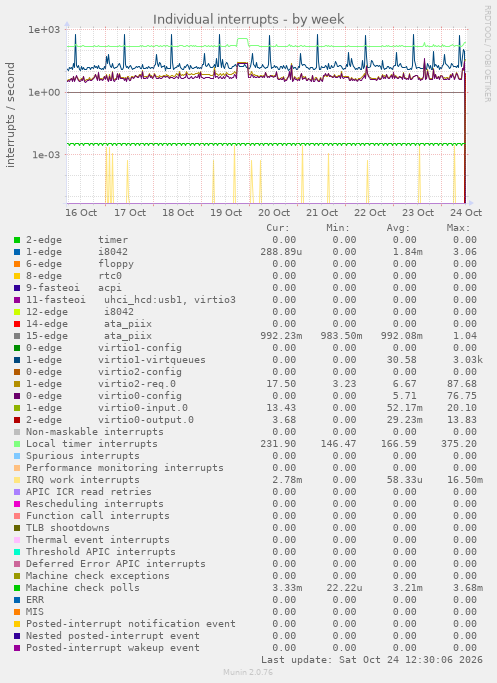This screenshot has width=497, height=683.
Task: Click the '1e+00' y-axis label
Action: [x=44, y=92]
